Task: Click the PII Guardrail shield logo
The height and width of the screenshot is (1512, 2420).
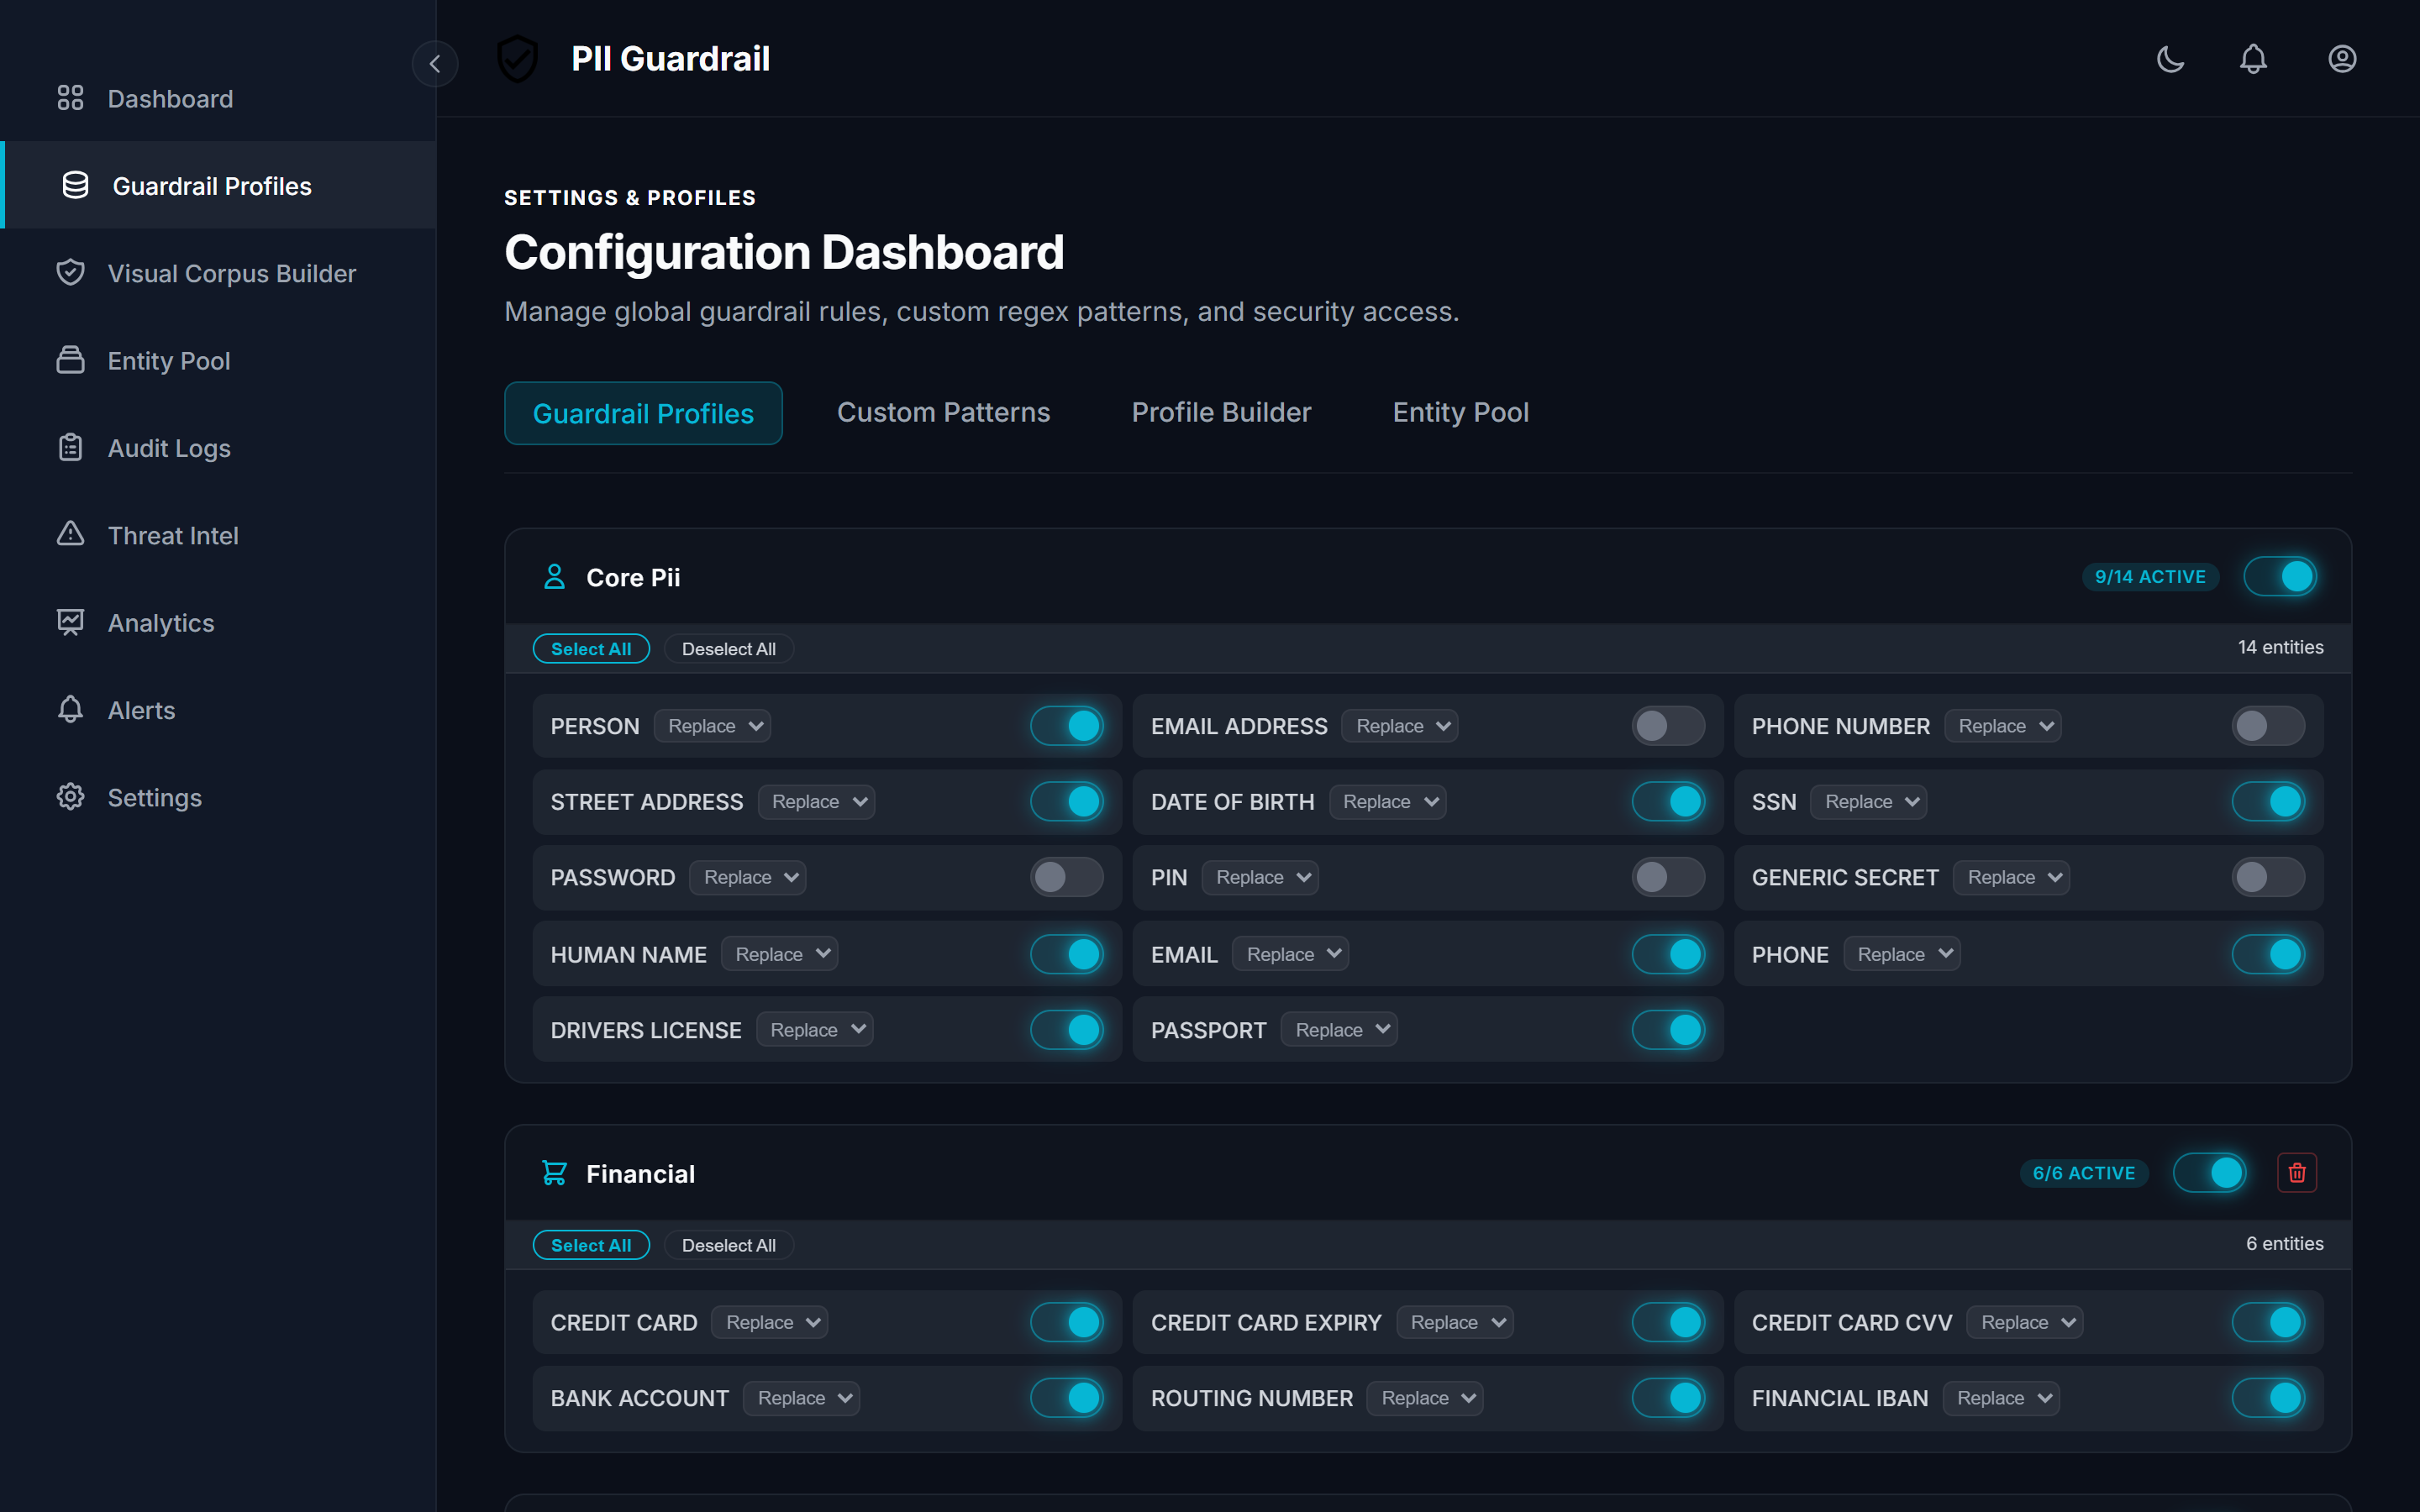Action: coord(518,59)
